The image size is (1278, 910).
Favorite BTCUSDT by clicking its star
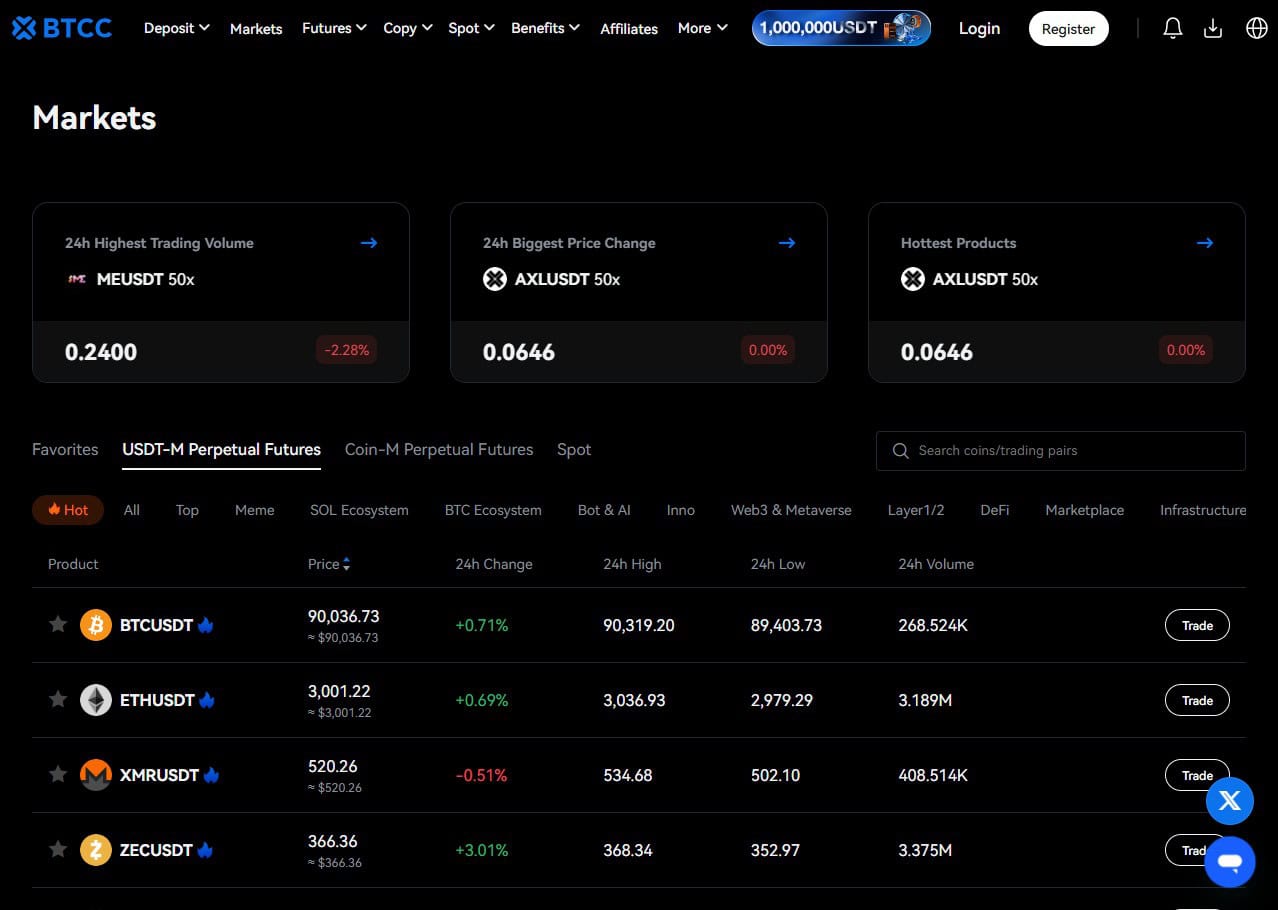pyautogui.click(x=57, y=624)
